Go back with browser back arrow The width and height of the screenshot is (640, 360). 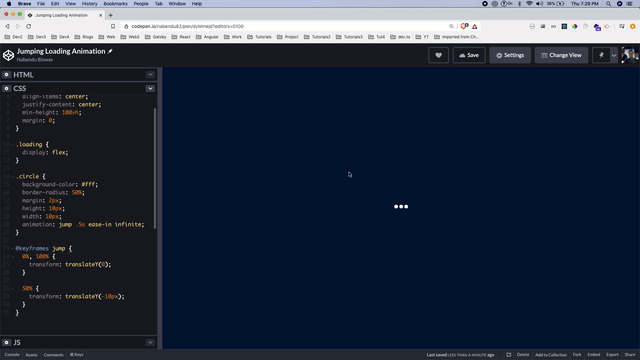pyautogui.click(x=7, y=26)
